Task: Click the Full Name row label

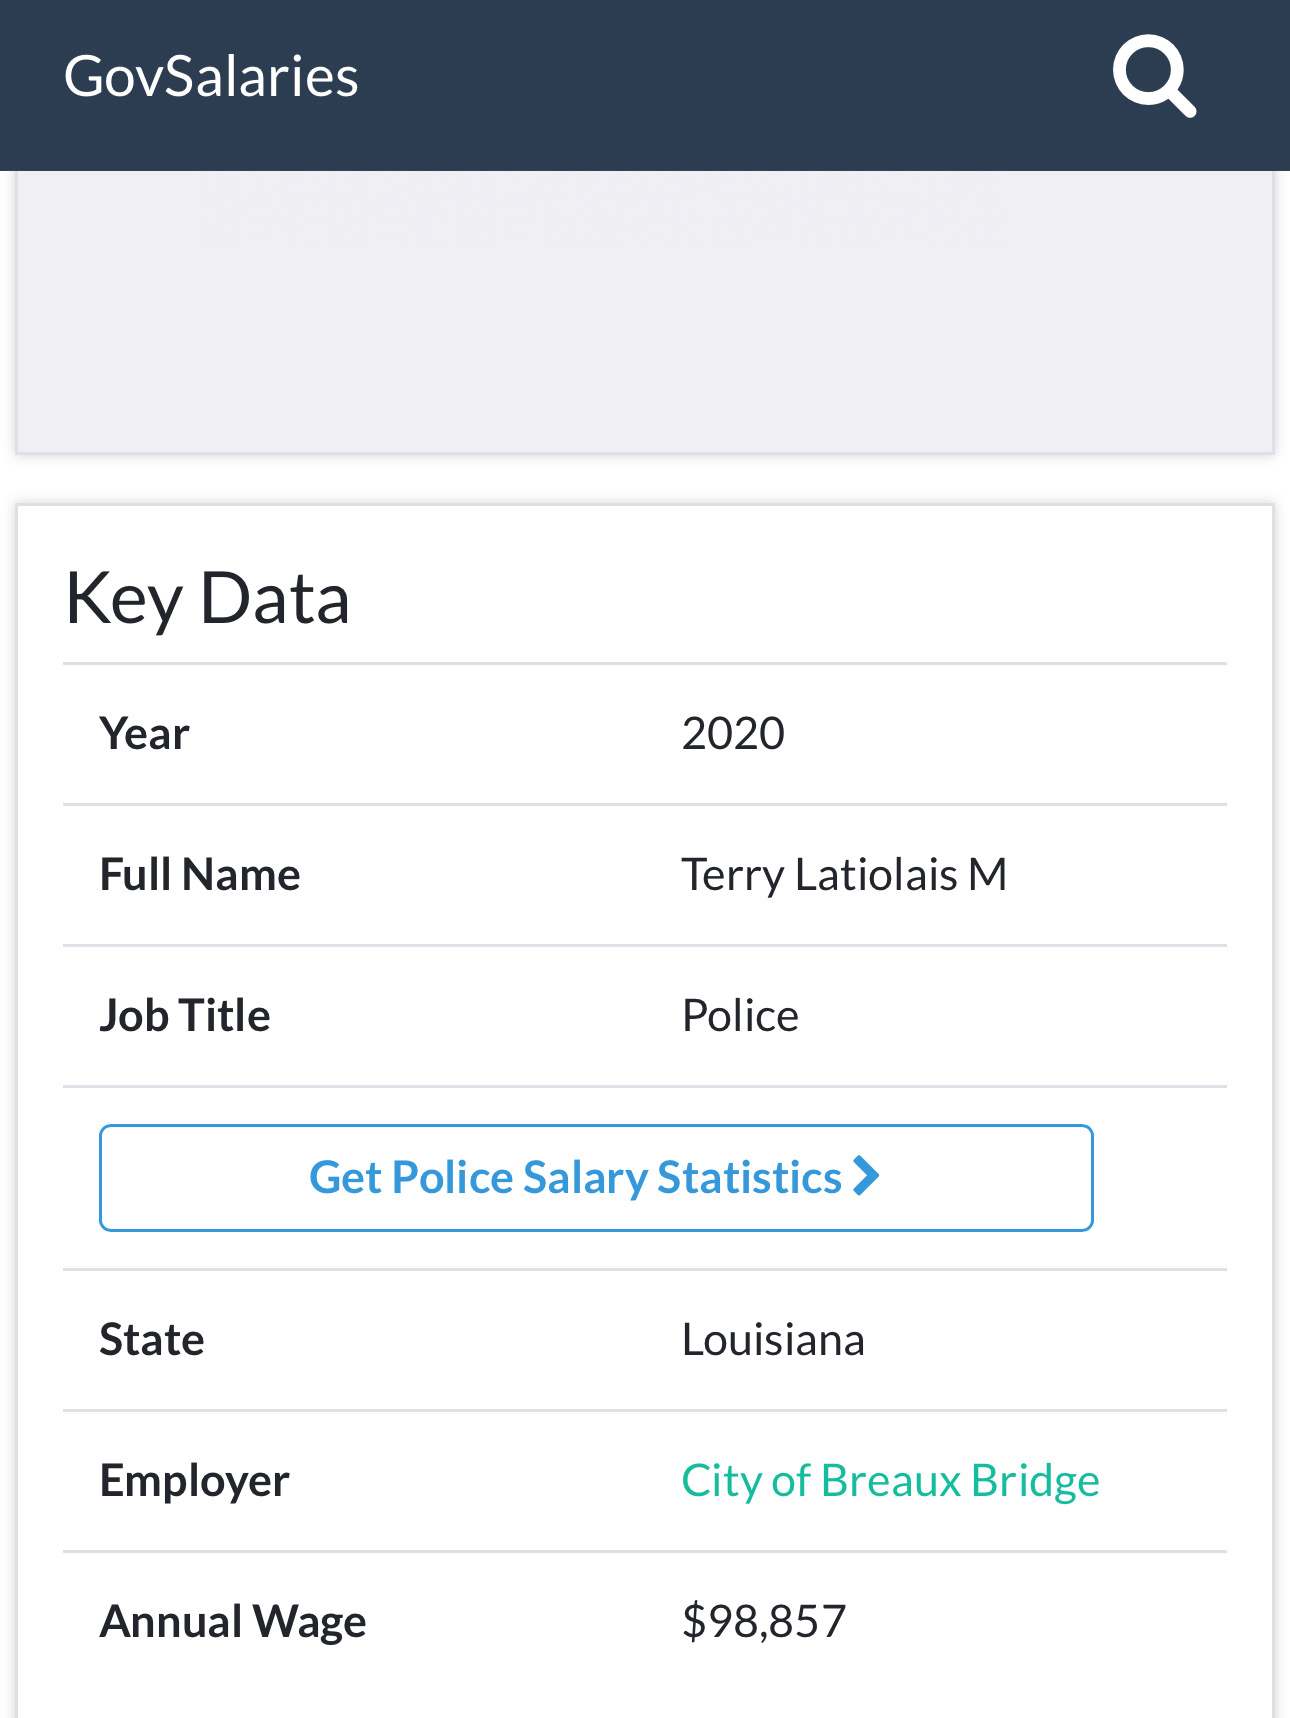Action: [200, 875]
